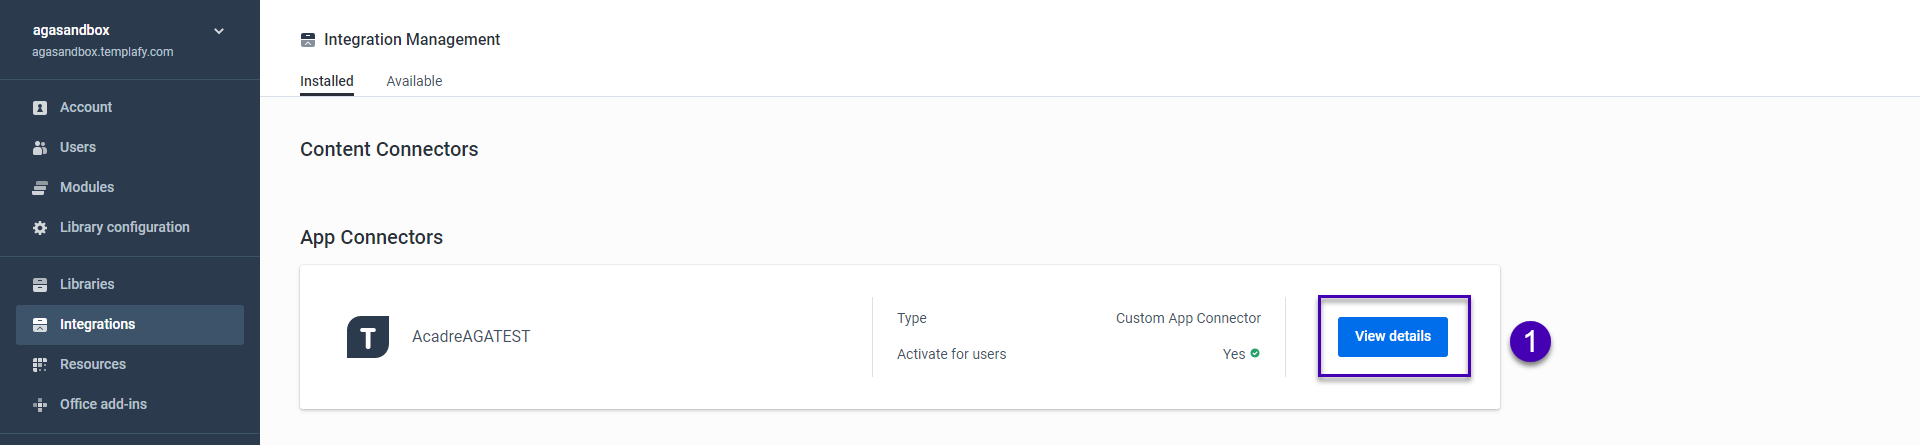The height and width of the screenshot is (445, 1920).
Task: Click the Libraries icon in sidebar
Action: point(40,285)
